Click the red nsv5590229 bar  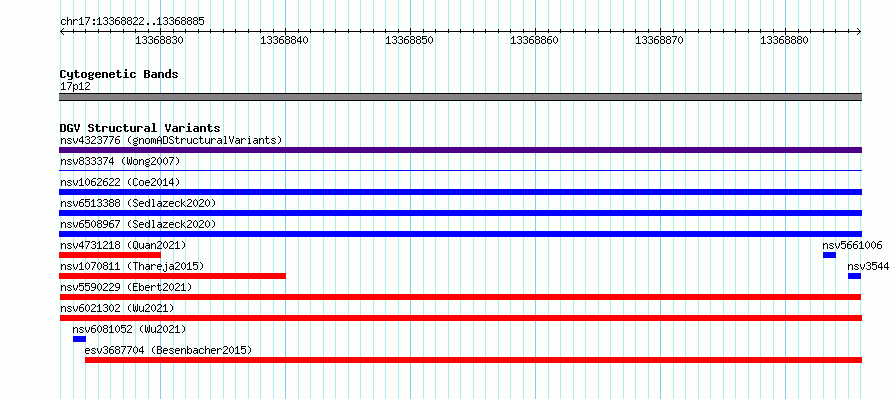coord(460,297)
